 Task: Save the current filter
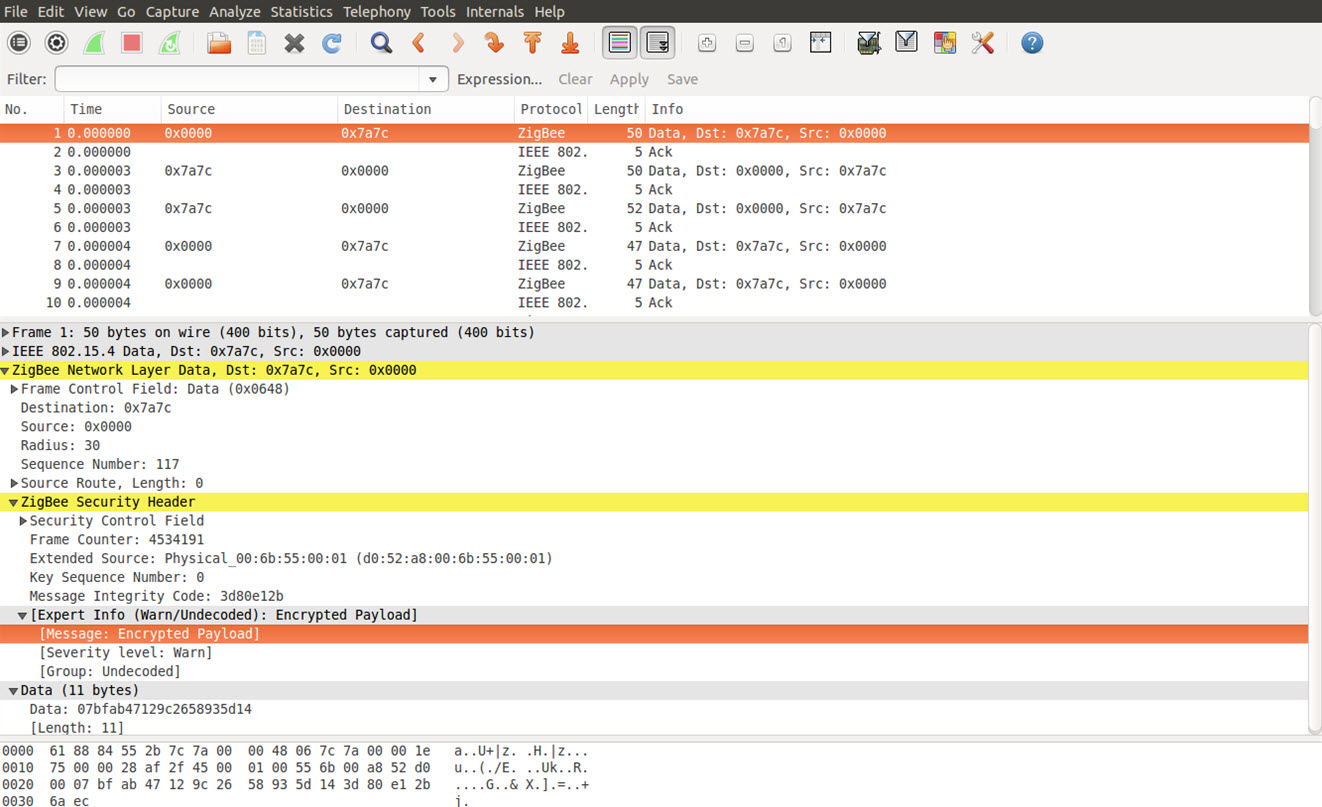coord(683,79)
